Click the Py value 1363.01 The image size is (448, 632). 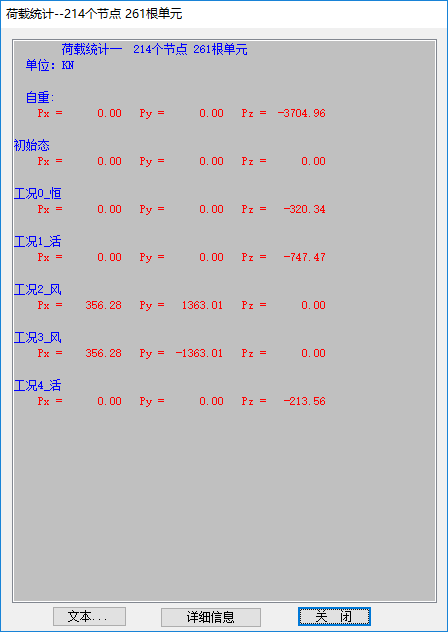[202, 306]
